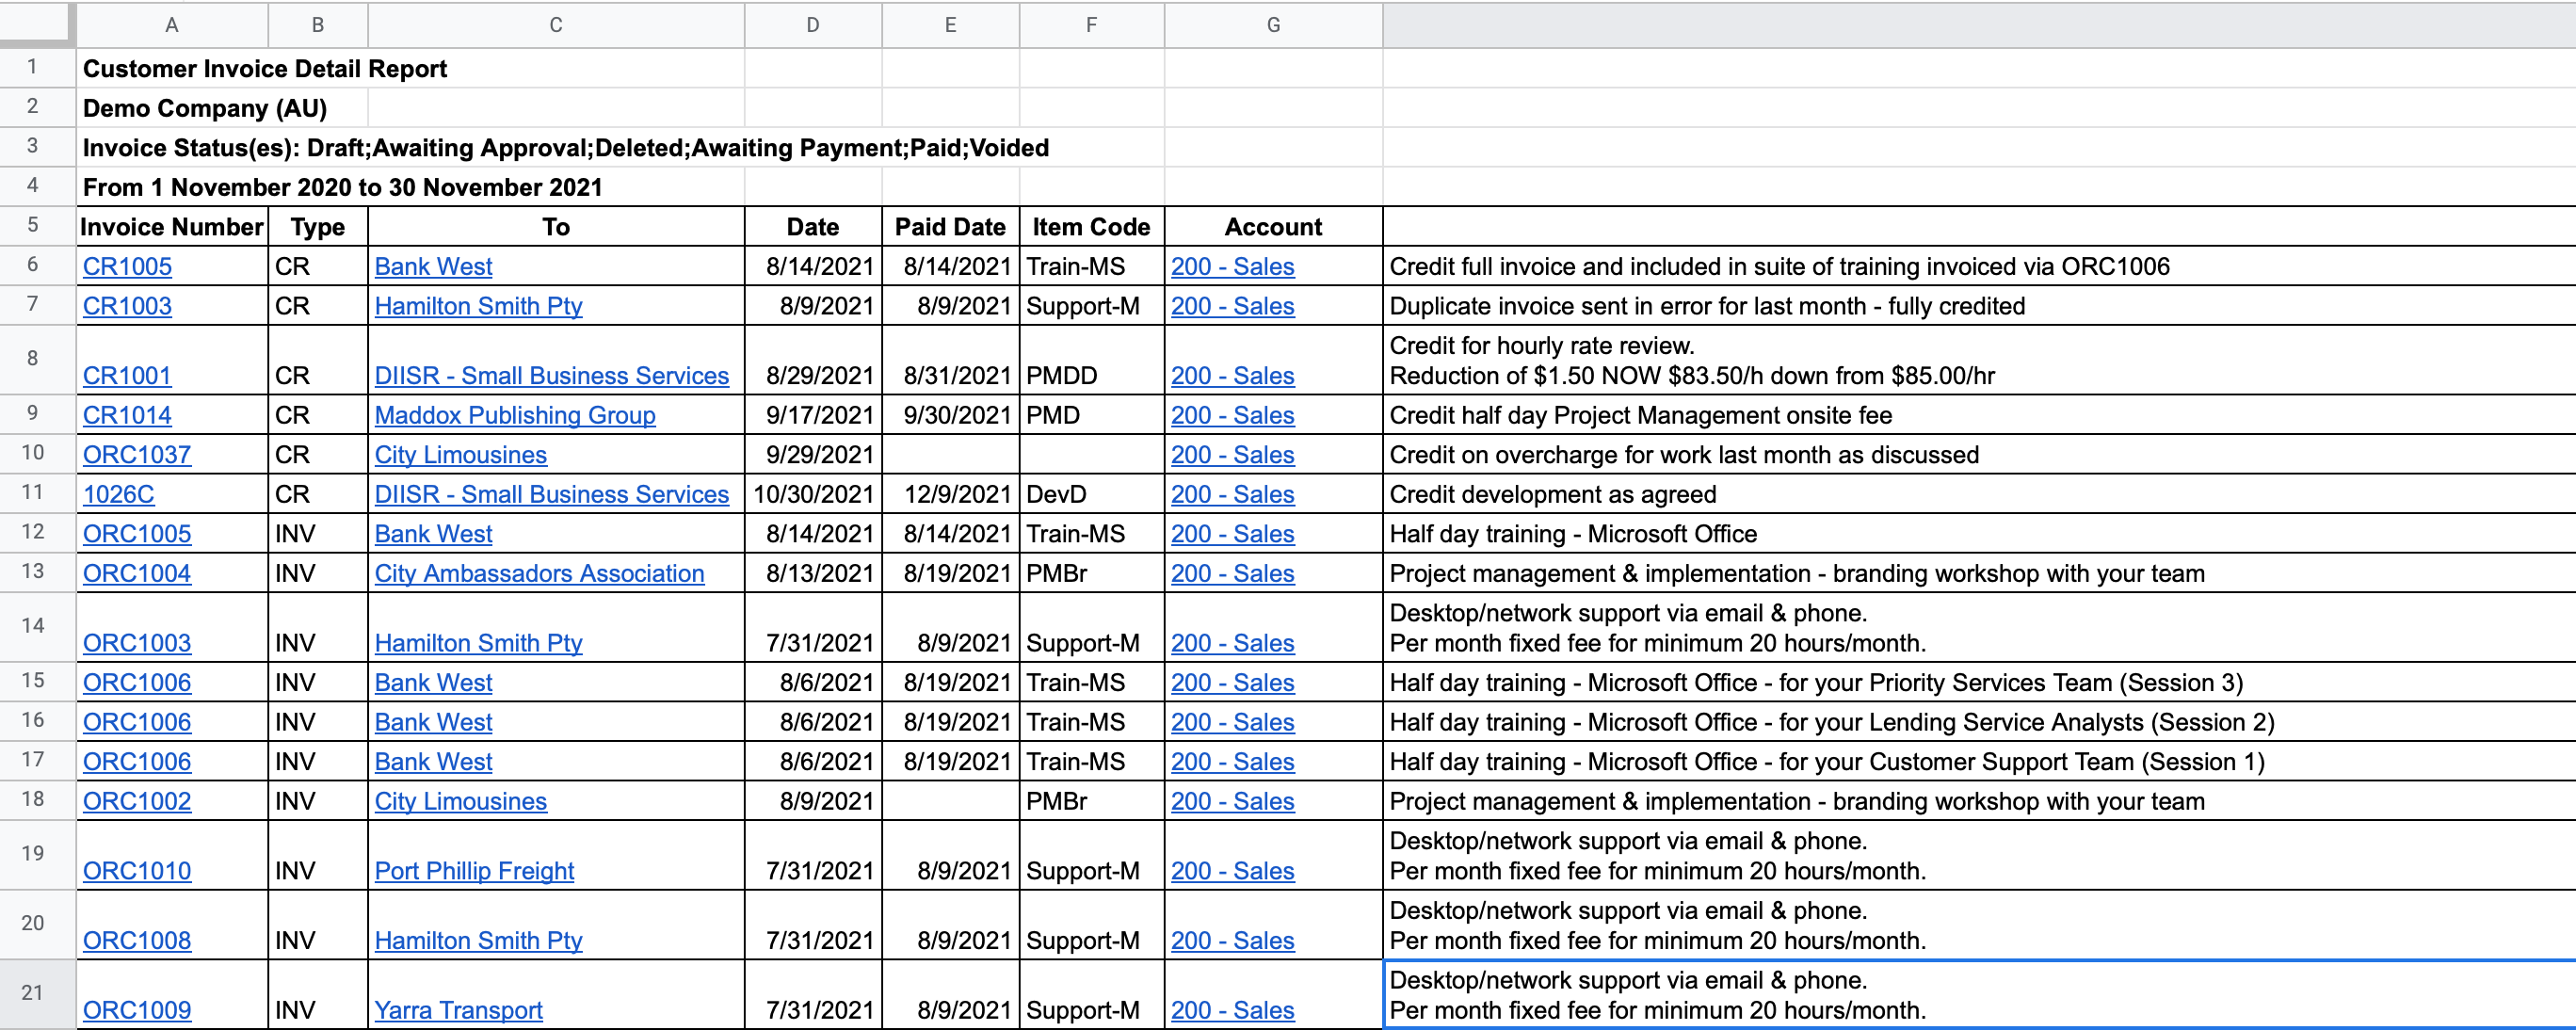Viewport: 2576px width, 1030px height.
Task: Click City Limousines link in row 18
Action: click(460, 801)
